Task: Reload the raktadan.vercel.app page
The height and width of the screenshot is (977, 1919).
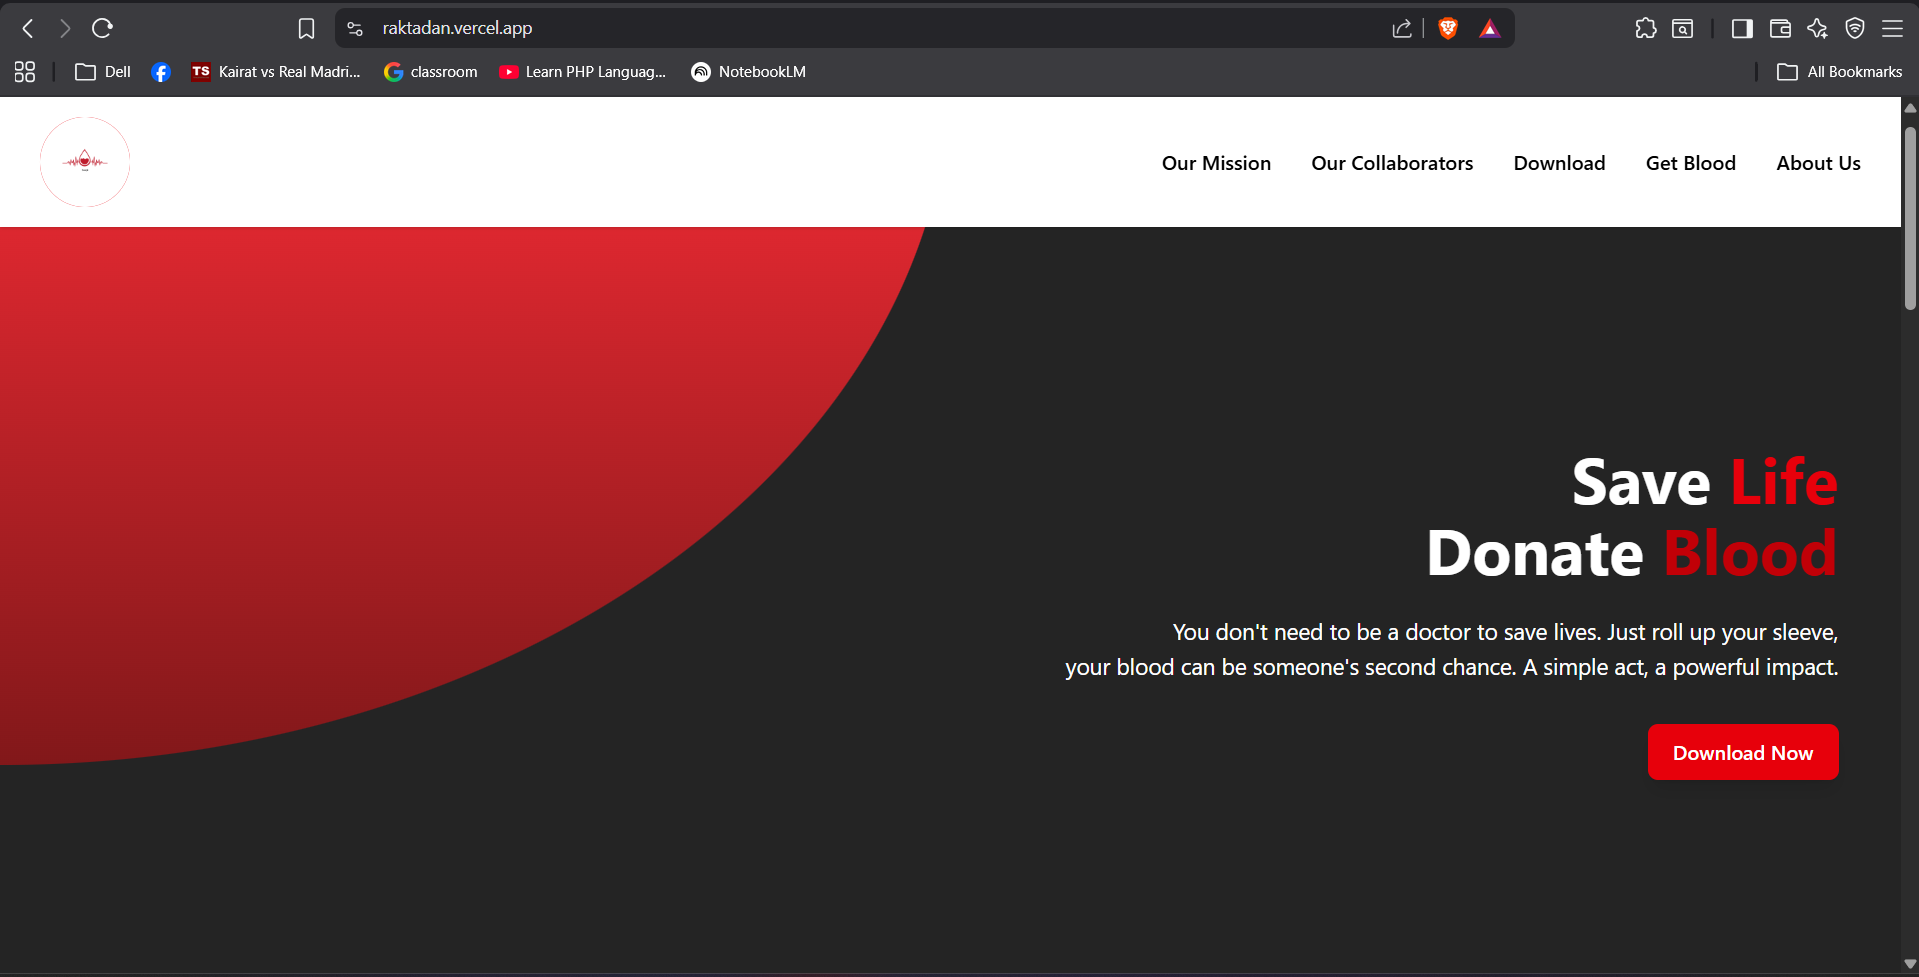Action: (102, 28)
